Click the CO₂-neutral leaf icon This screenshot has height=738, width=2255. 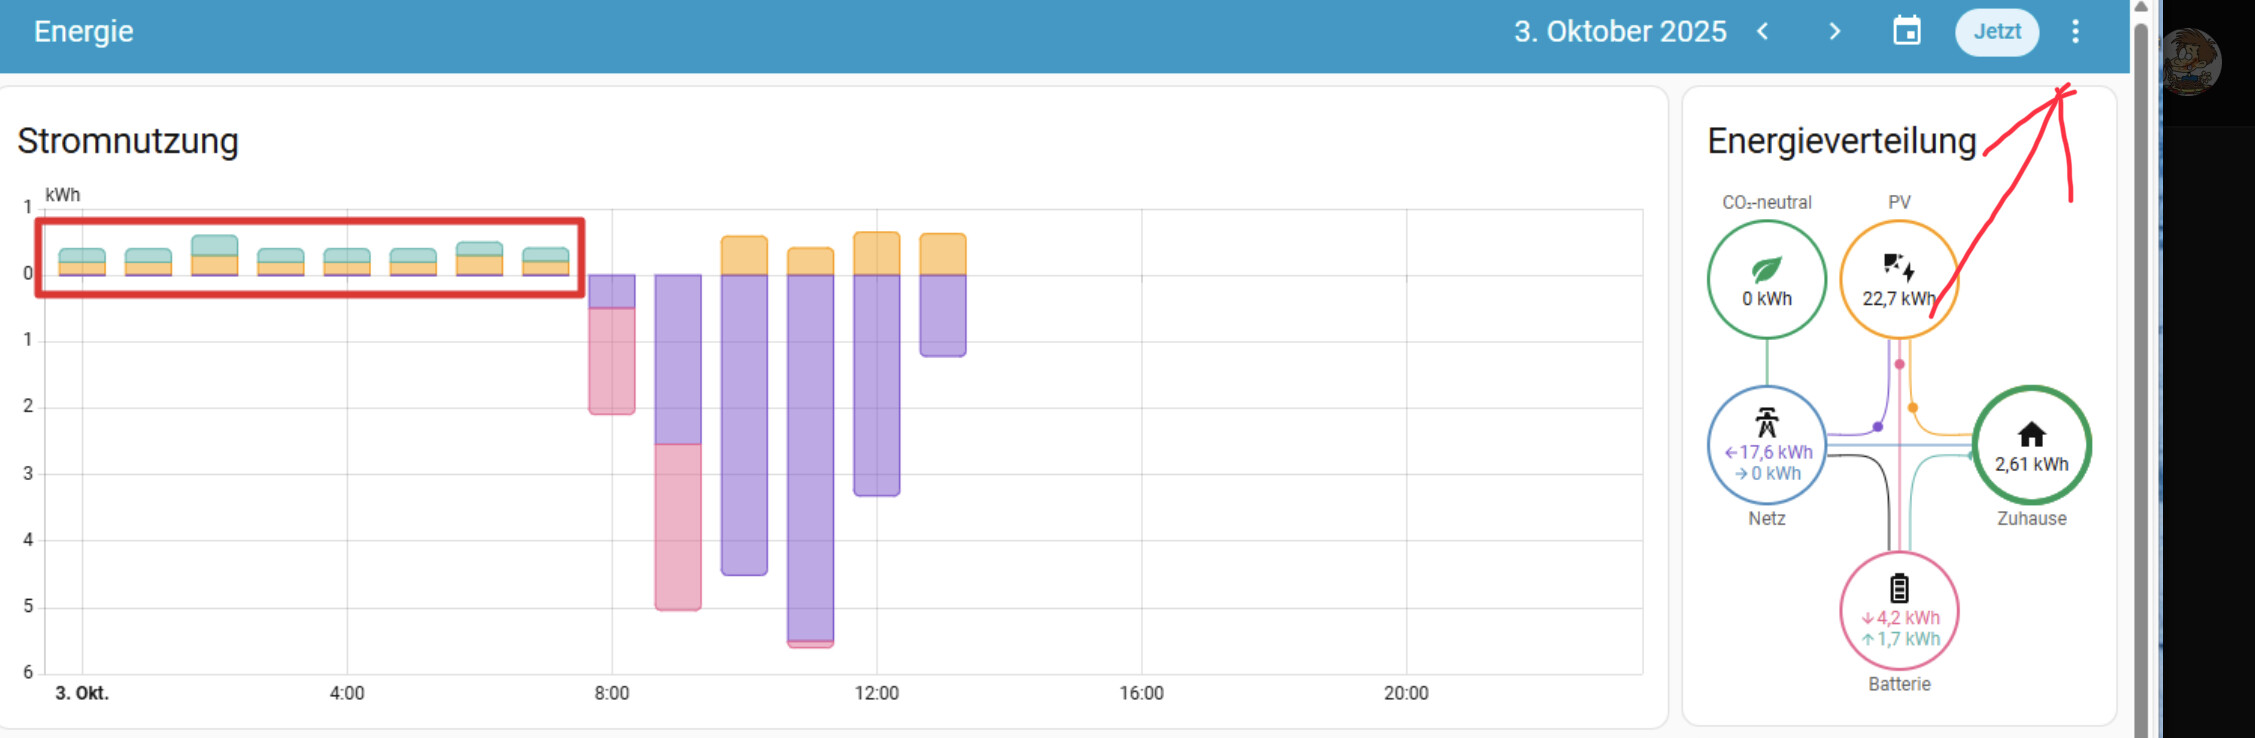click(1766, 269)
